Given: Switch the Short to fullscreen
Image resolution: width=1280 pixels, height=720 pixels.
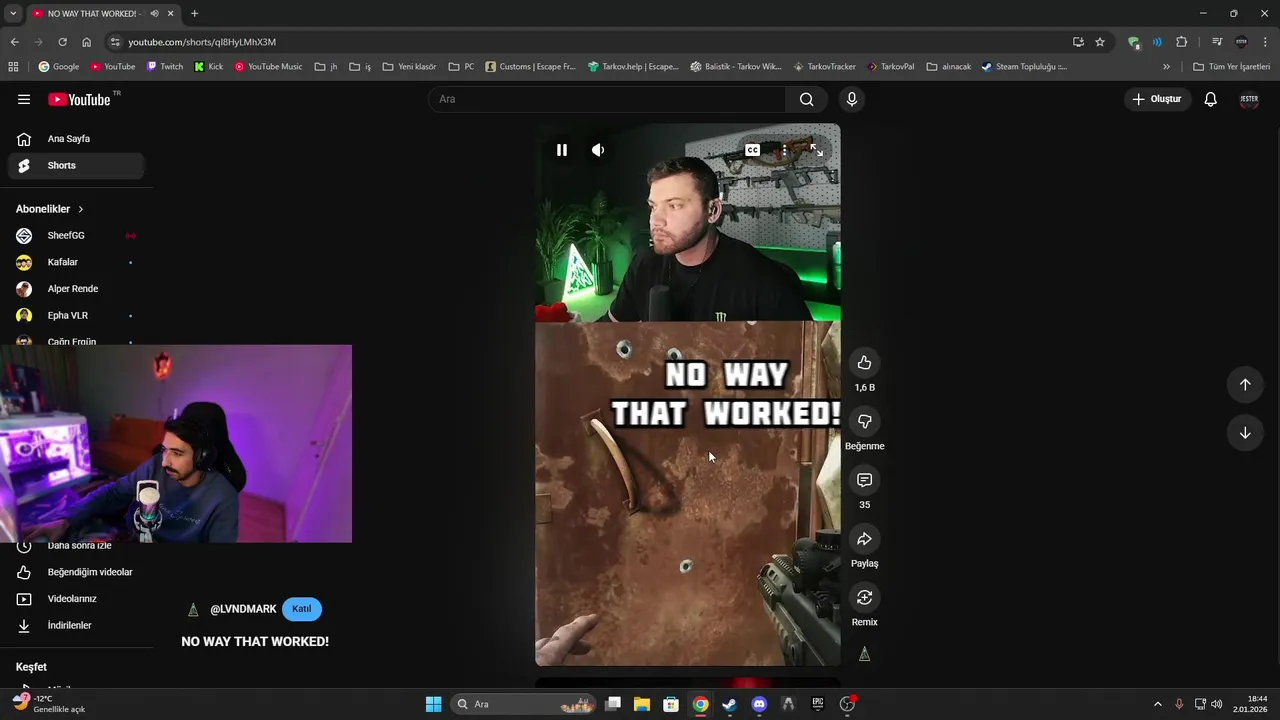Looking at the screenshot, I should click(816, 150).
